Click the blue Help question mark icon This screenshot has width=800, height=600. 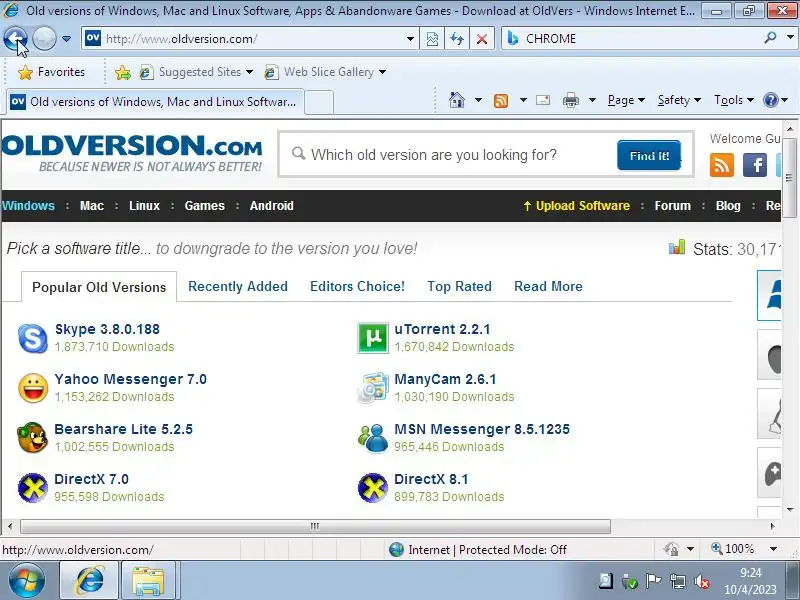click(x=770, y=100)
